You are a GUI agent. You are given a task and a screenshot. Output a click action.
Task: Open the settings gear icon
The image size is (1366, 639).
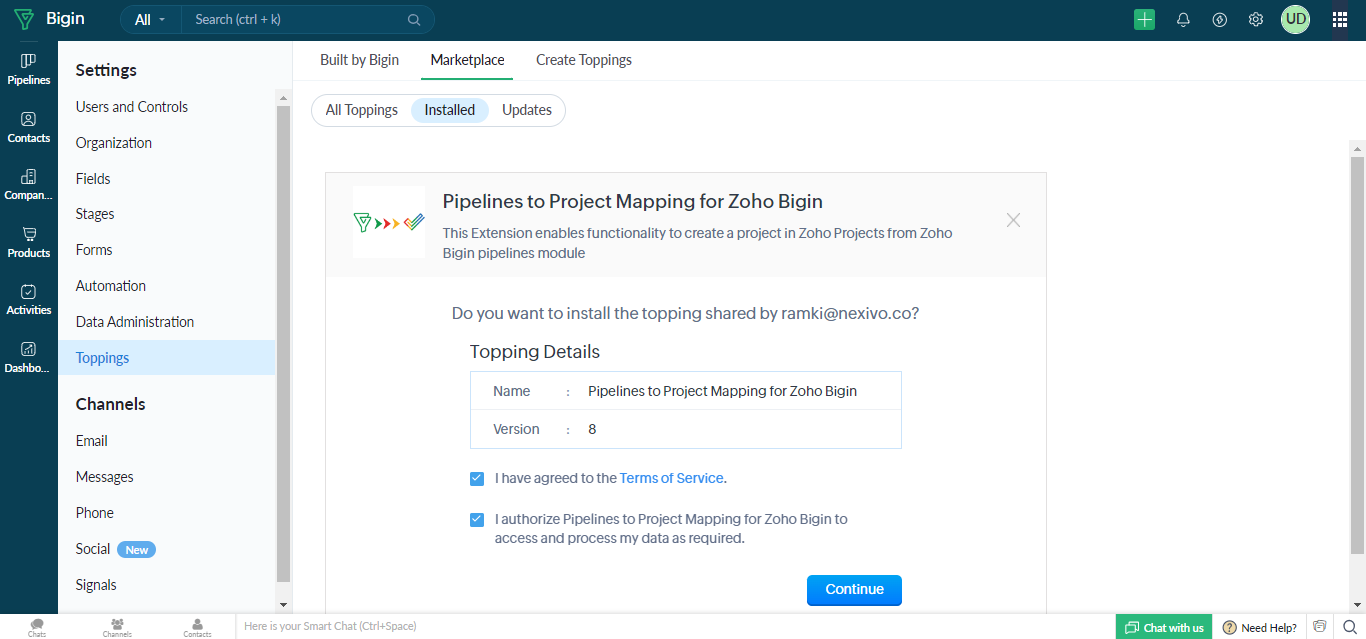point(1256,19)
